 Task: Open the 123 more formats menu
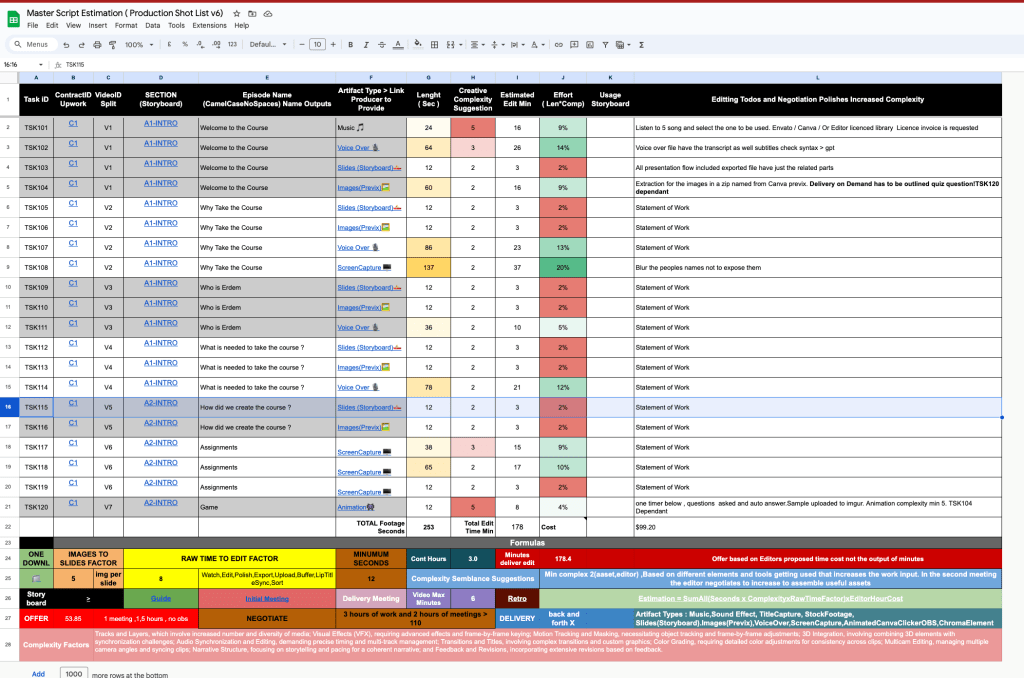(x=232, y=44)
